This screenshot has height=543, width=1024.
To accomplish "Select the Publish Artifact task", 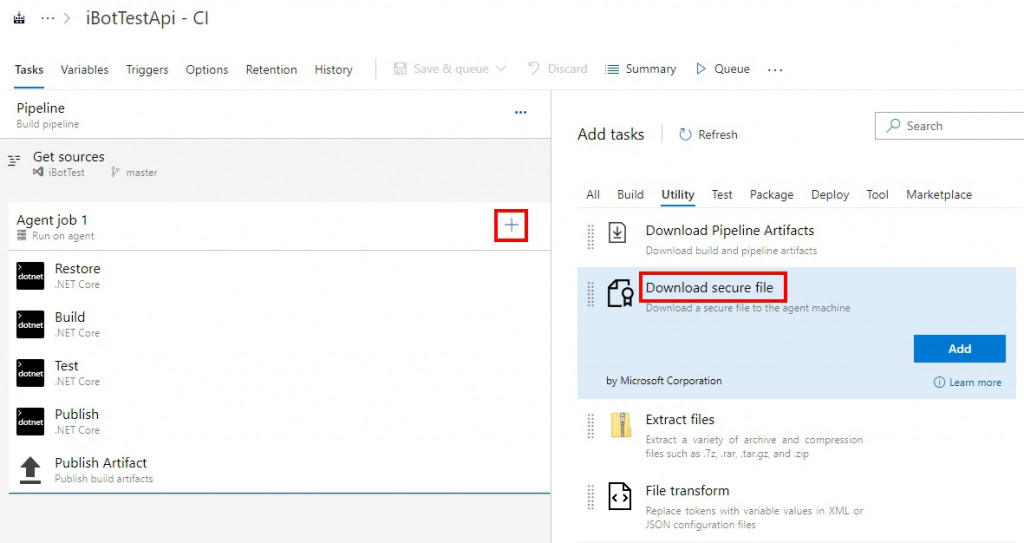I will [x=280, y=470].
